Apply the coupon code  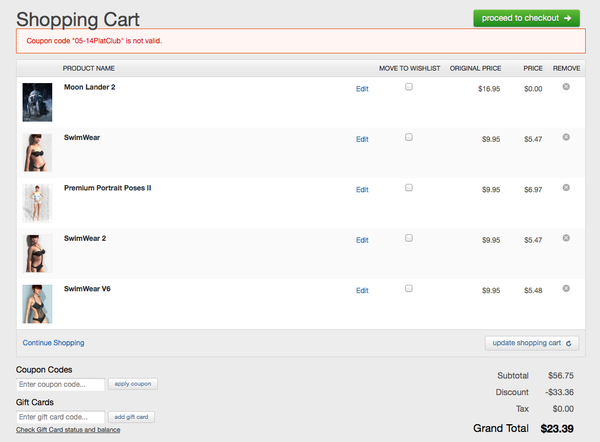click(x=133, y=384)
